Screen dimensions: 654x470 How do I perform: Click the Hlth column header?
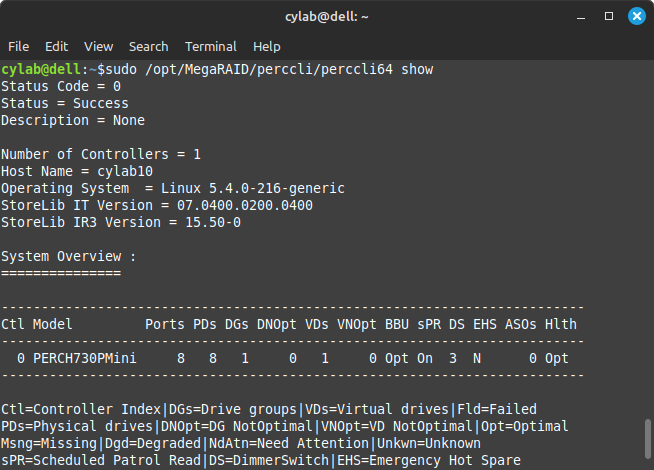(561, 324)
